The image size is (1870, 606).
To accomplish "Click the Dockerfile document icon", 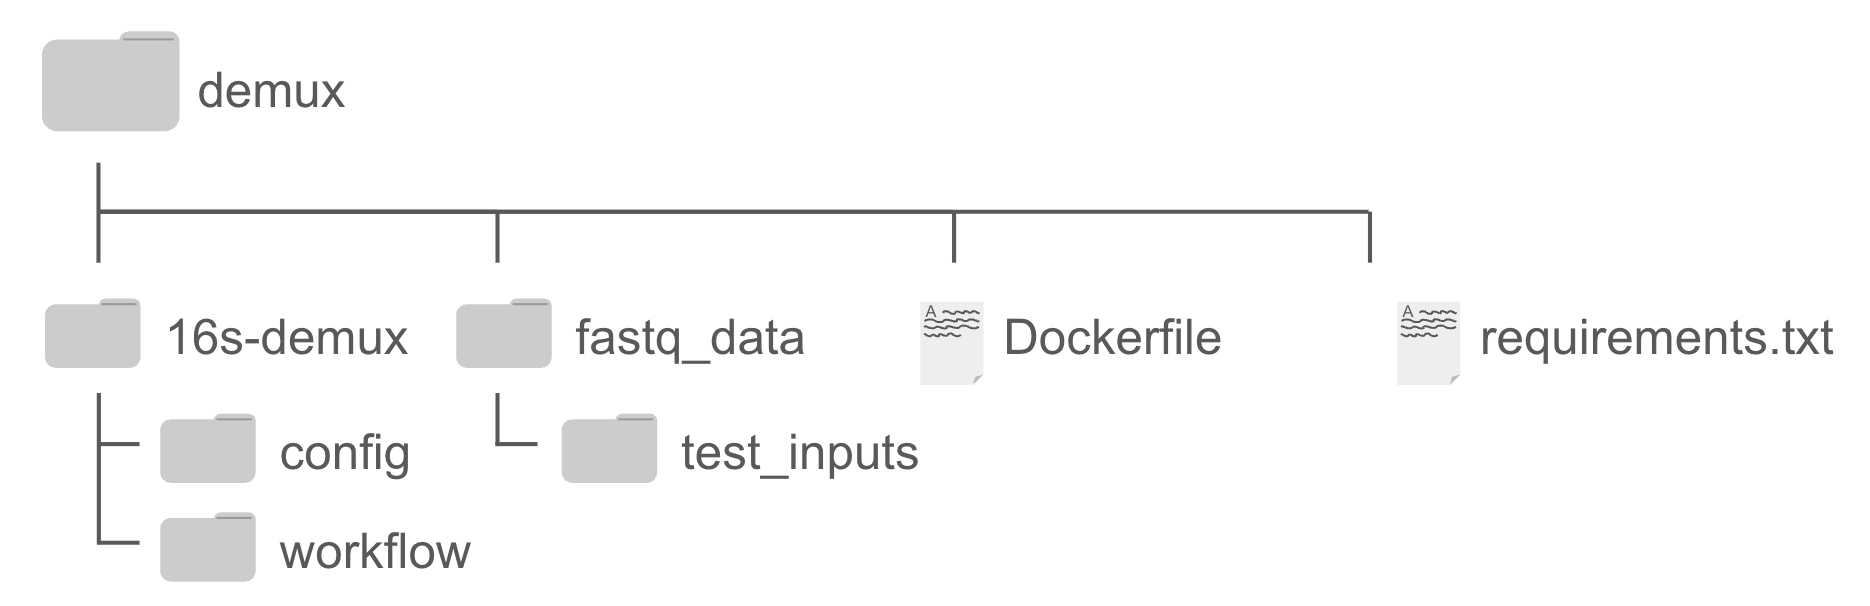I will tap(951, 343).
